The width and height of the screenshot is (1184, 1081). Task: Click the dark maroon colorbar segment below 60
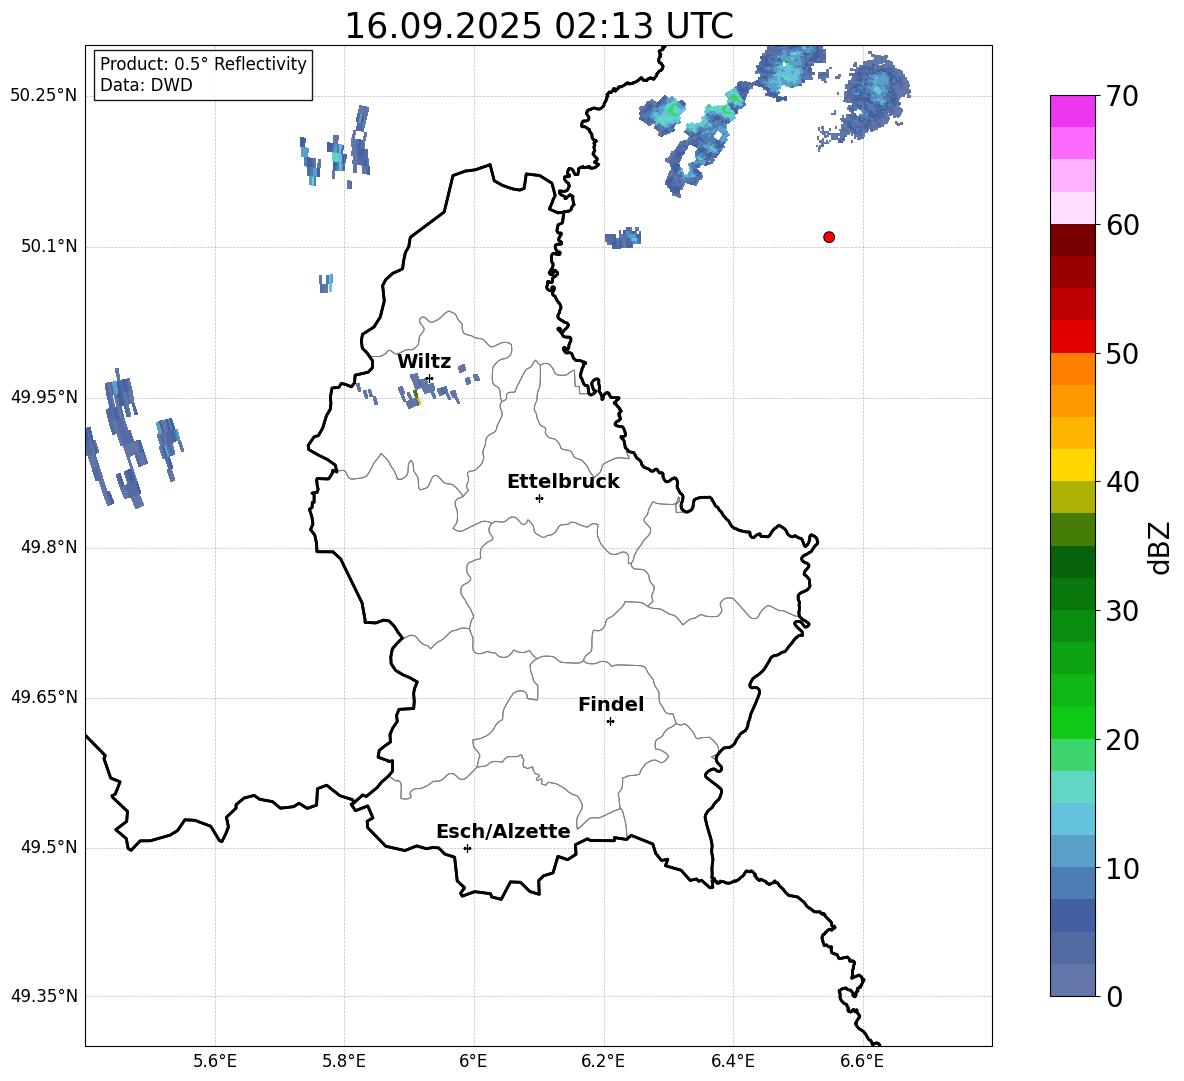(1072, 240)
